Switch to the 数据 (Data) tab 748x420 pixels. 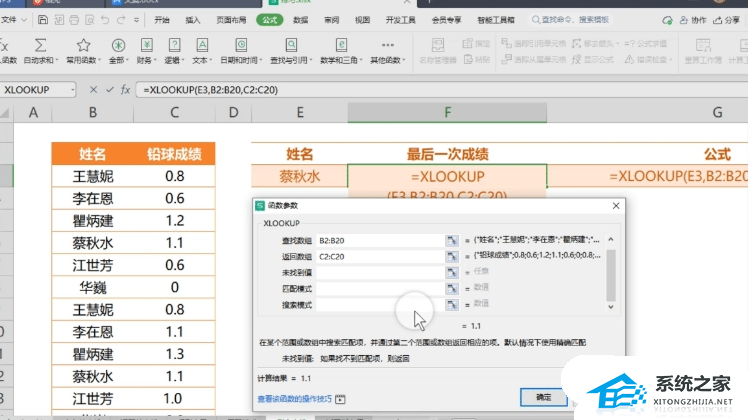pos(301,20)
